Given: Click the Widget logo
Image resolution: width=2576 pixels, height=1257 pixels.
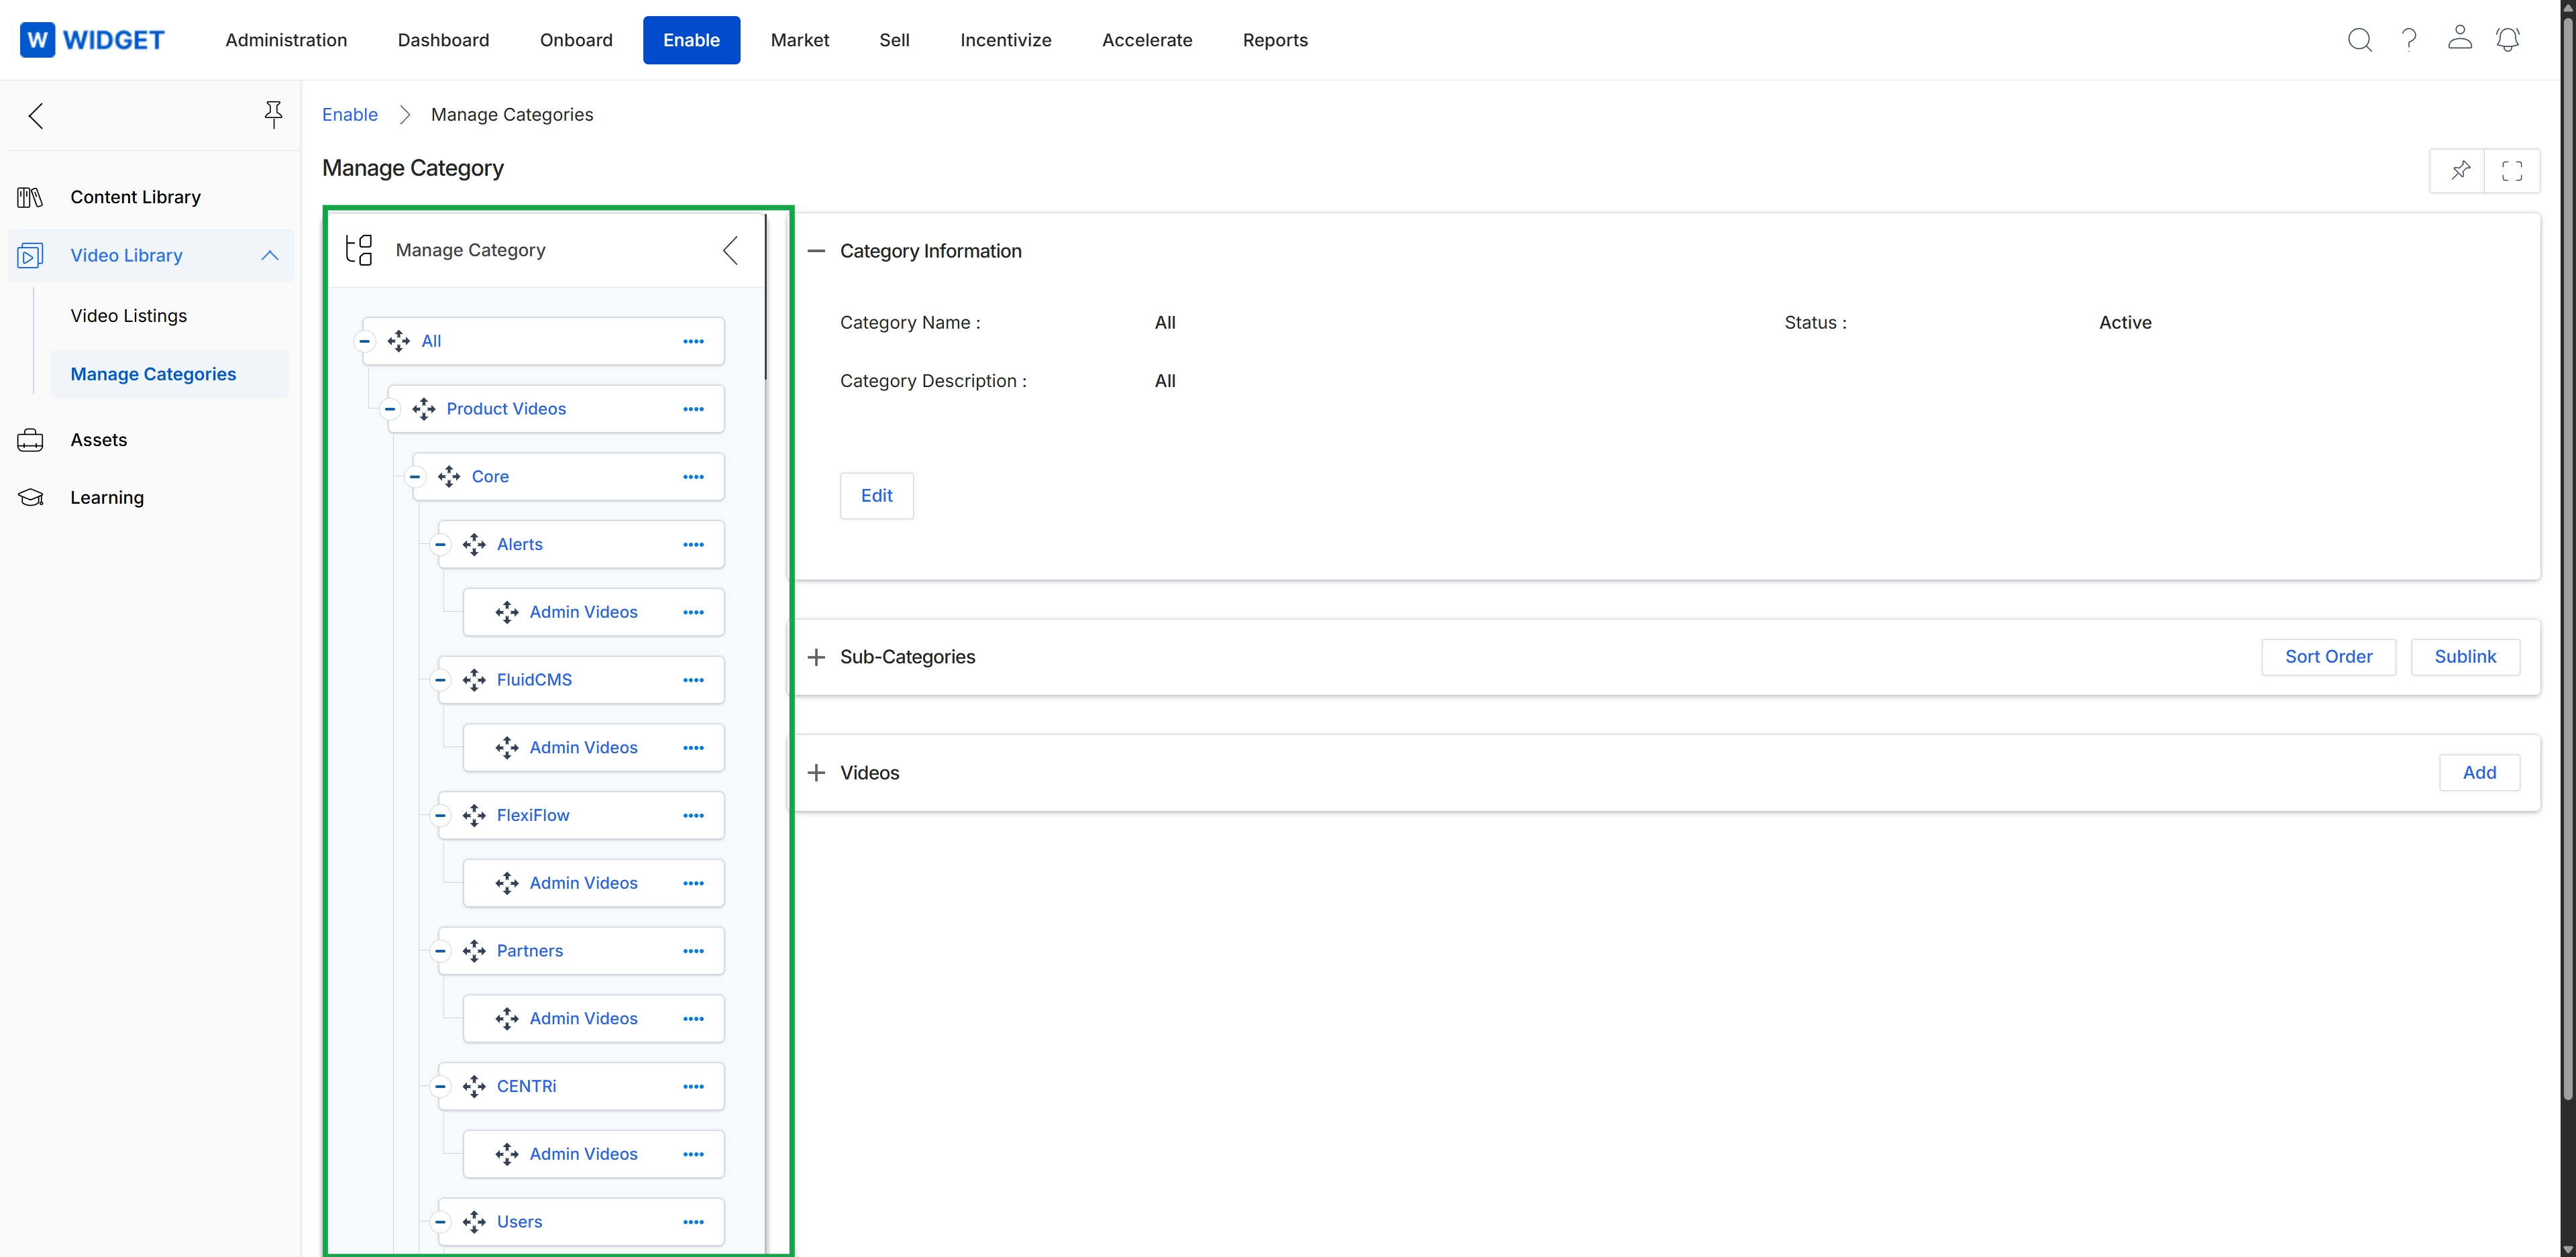Looking at the screenshot, I should (x=92, y=40).
